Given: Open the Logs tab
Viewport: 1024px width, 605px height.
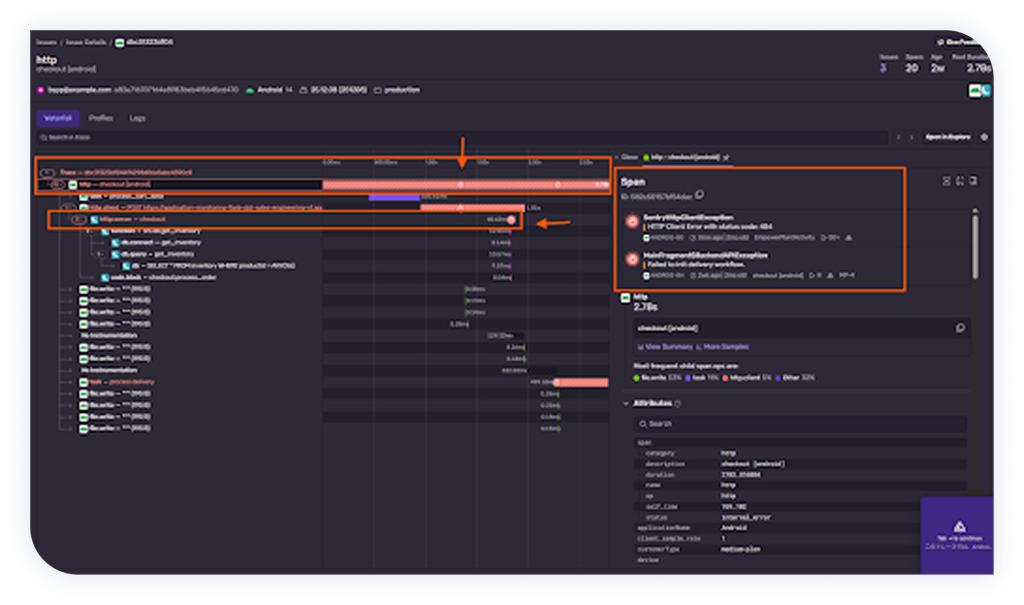Looking at the screenshot, I should [x=137, y=118].
